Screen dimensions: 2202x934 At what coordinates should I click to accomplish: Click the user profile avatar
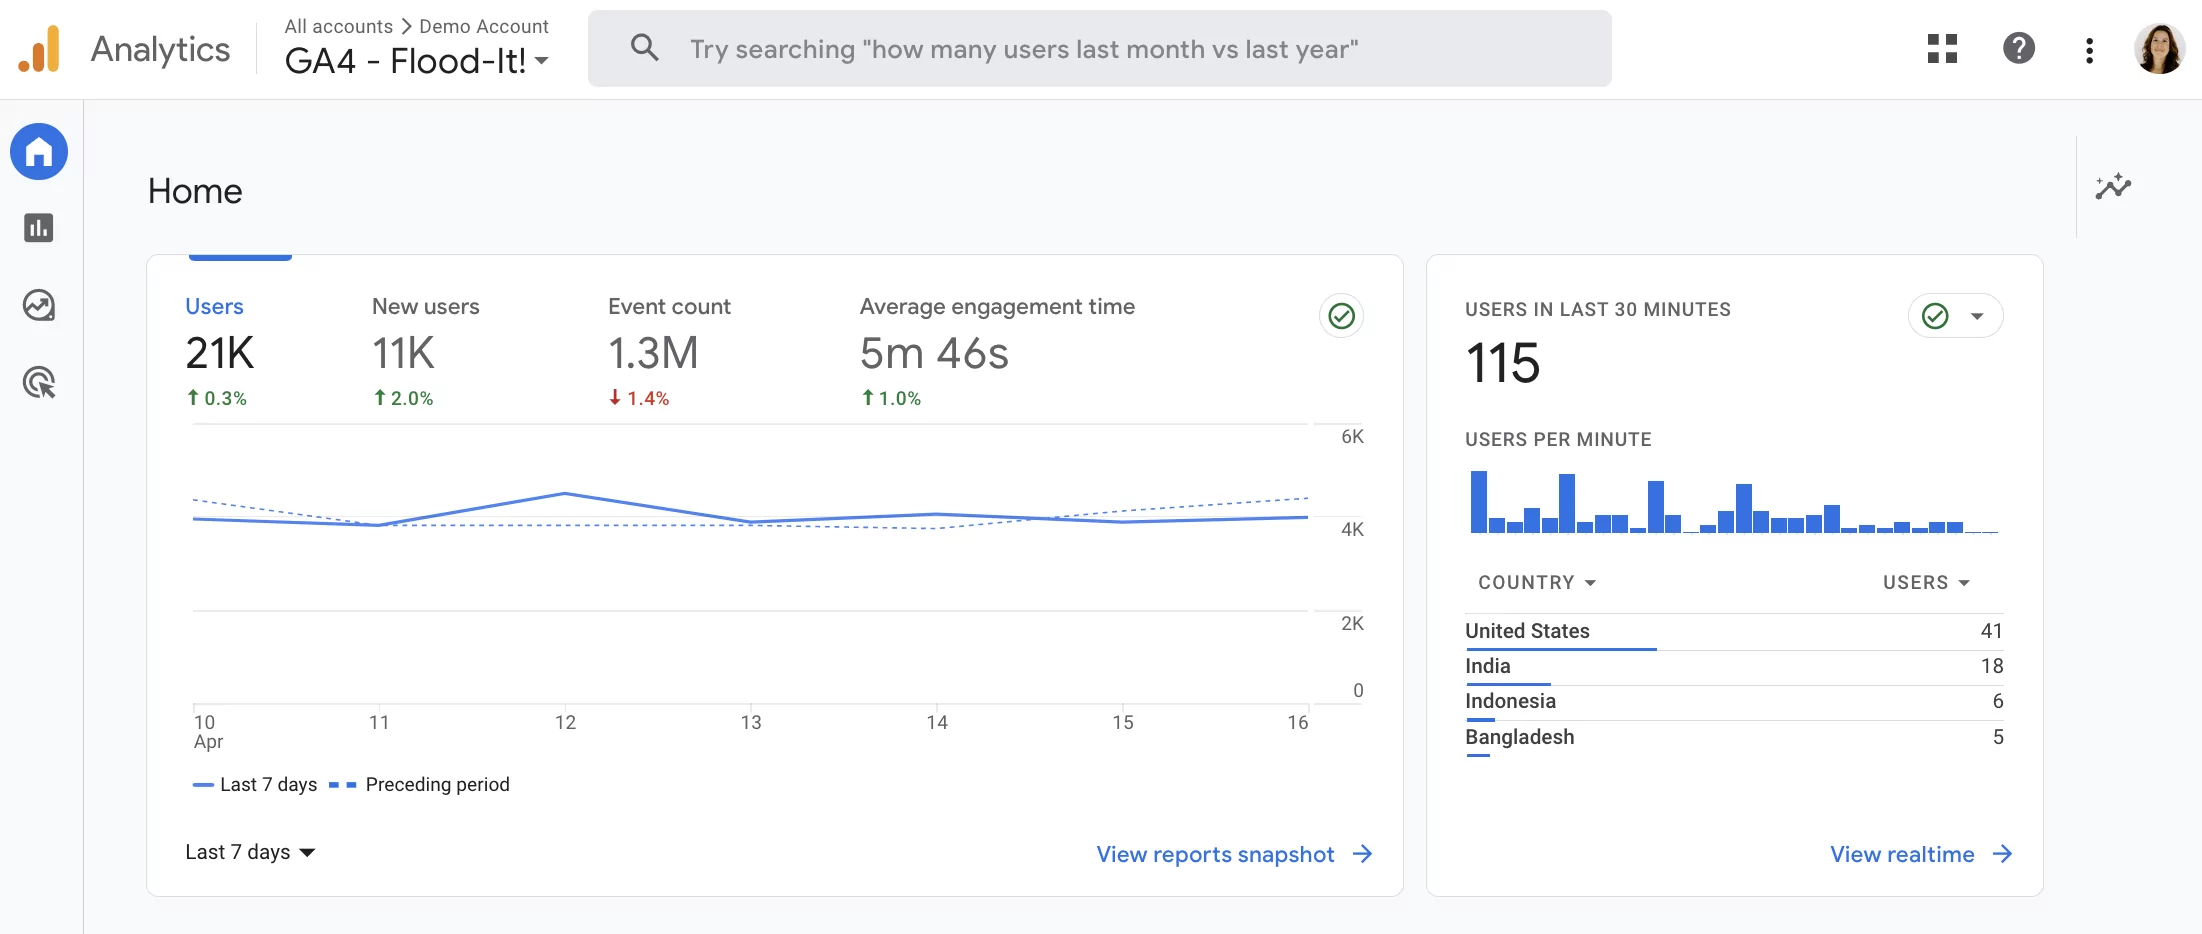coord(2159,49)
